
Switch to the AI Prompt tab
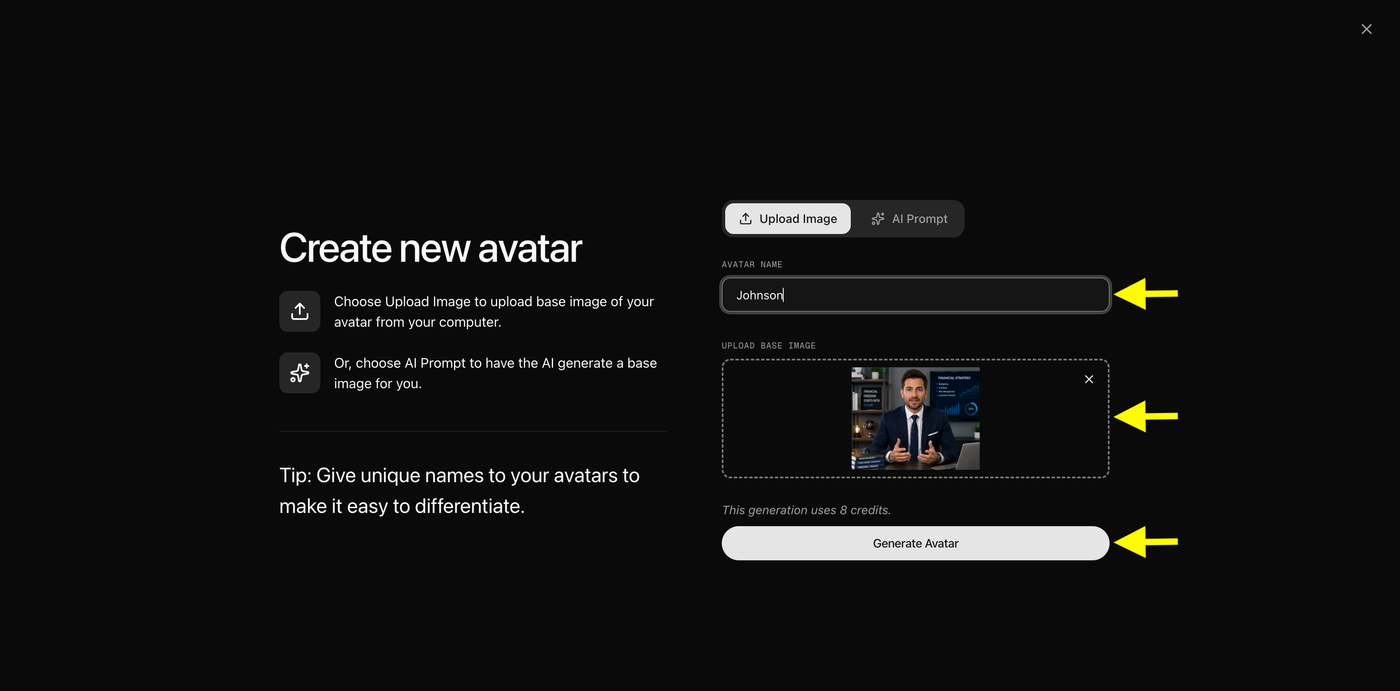[x=909, y=219]
